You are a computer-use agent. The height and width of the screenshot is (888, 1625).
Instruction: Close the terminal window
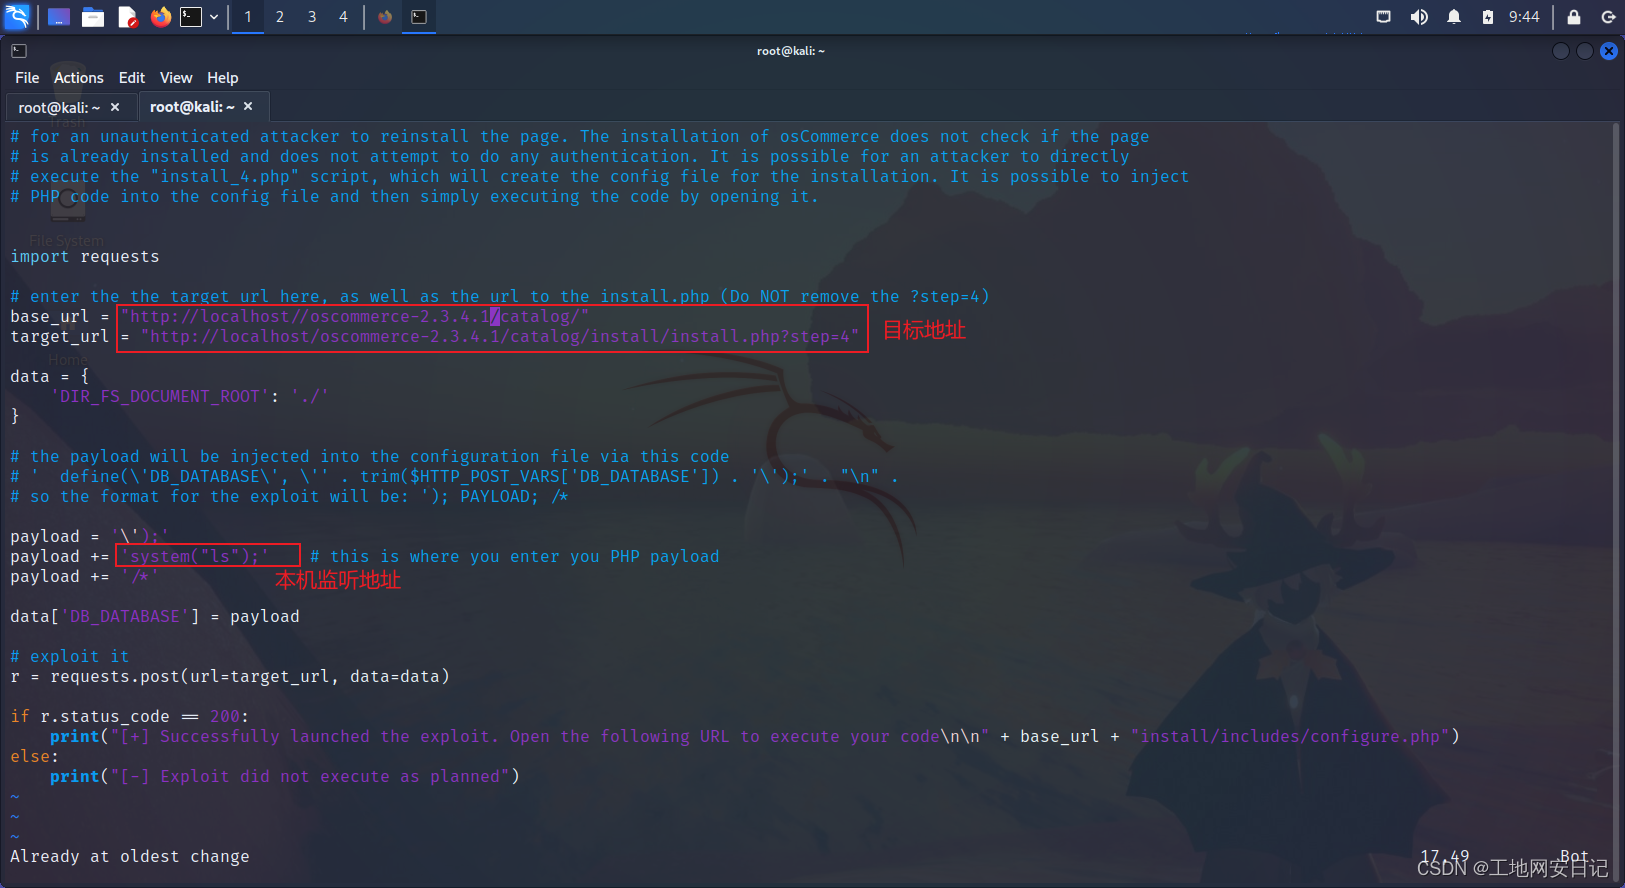point(1609,51)
